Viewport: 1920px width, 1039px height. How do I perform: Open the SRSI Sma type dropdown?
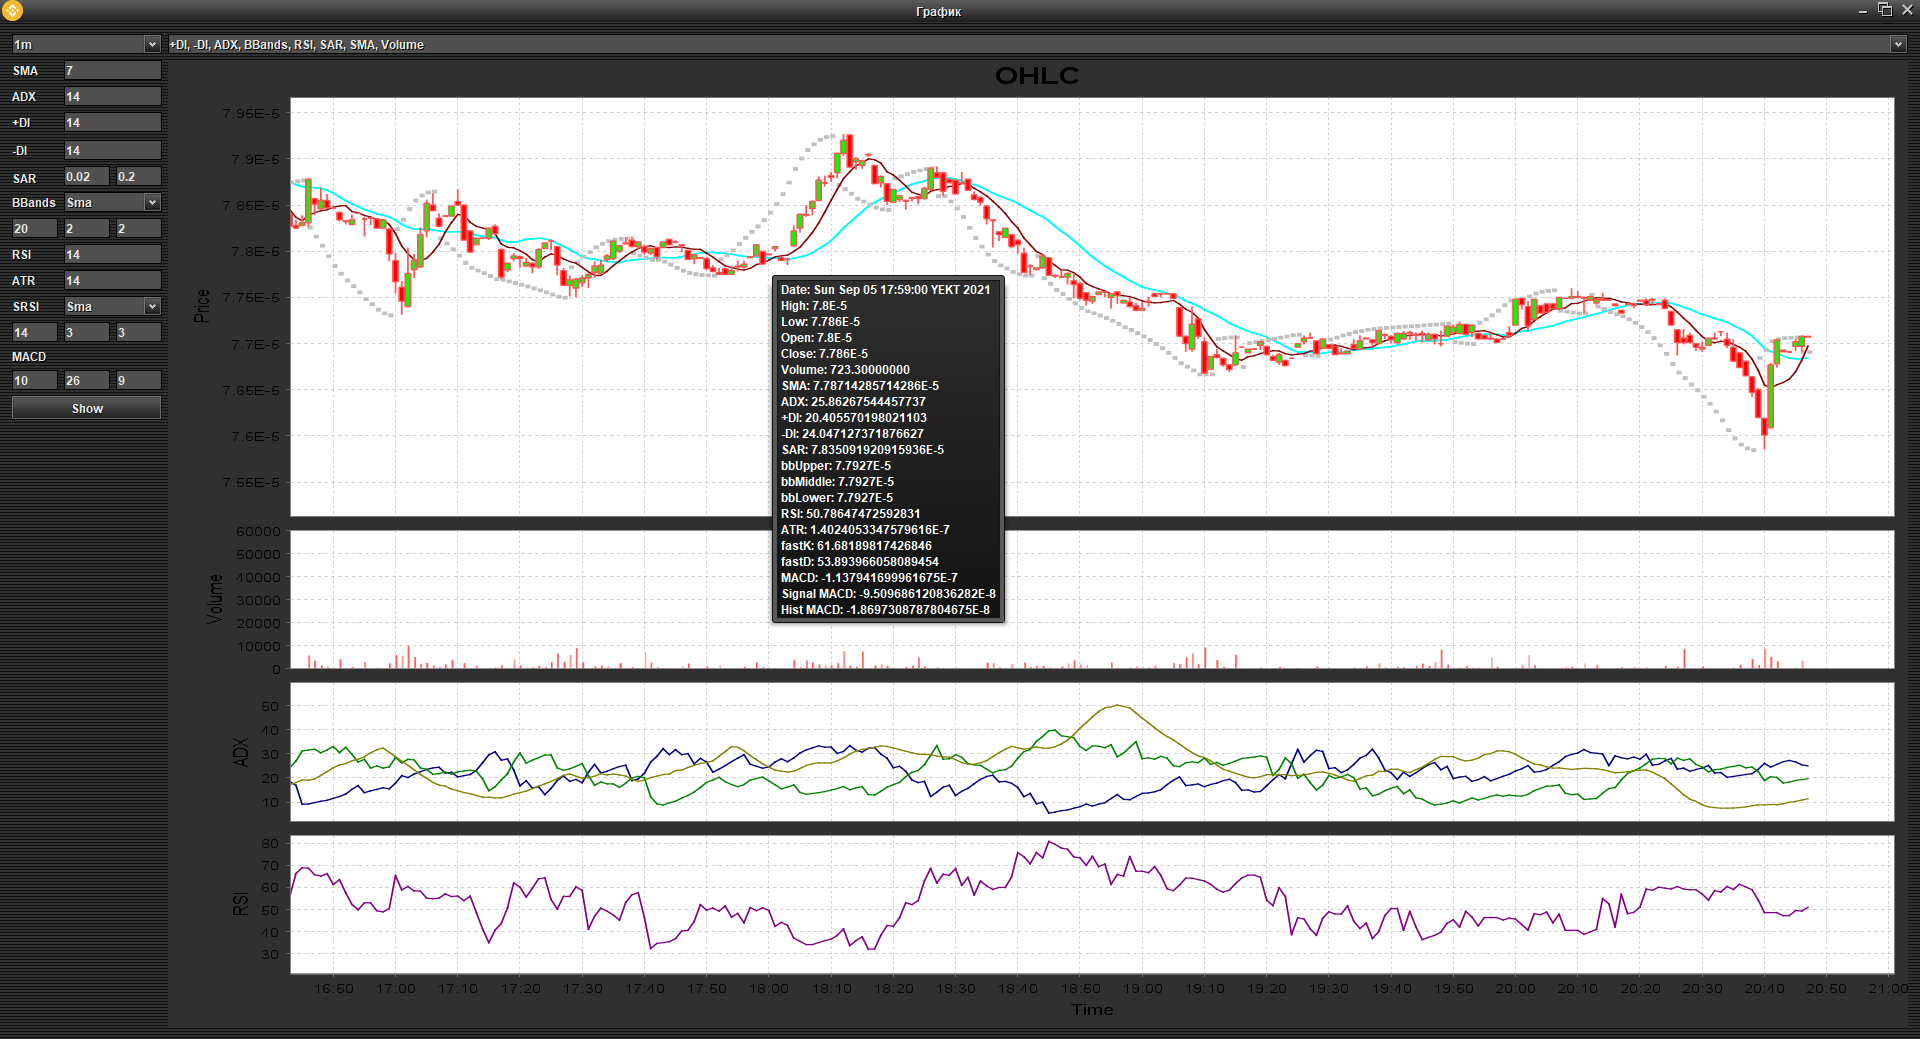[x=112, y=307]
